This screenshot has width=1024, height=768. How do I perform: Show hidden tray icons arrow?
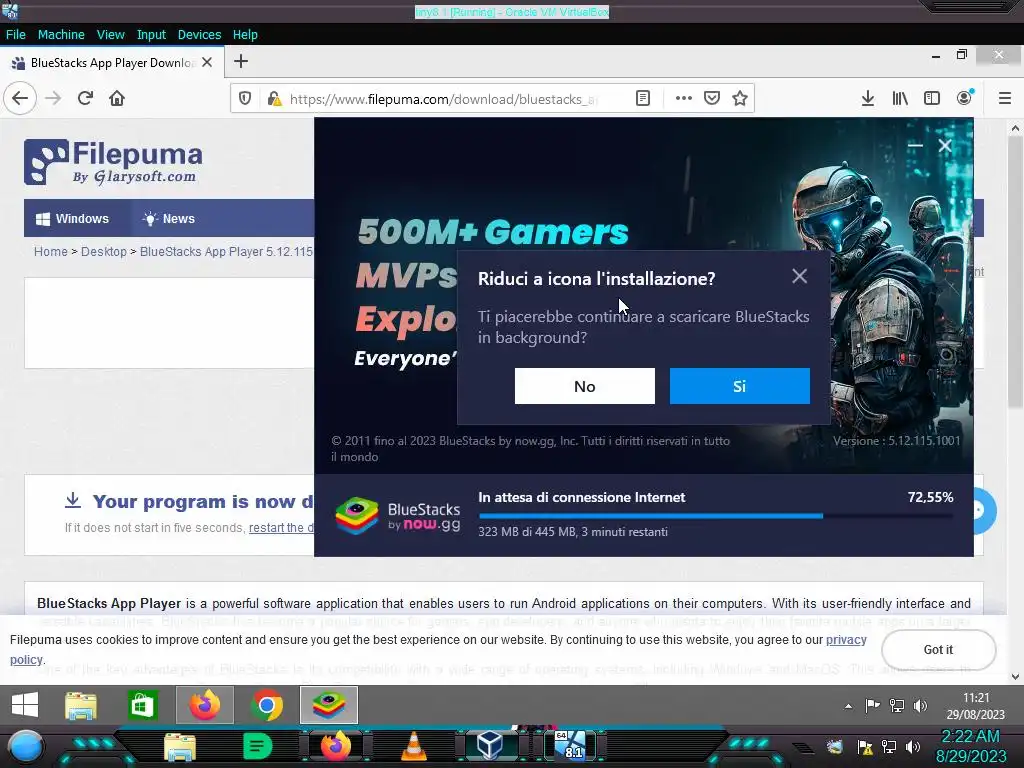coord(848,706)
